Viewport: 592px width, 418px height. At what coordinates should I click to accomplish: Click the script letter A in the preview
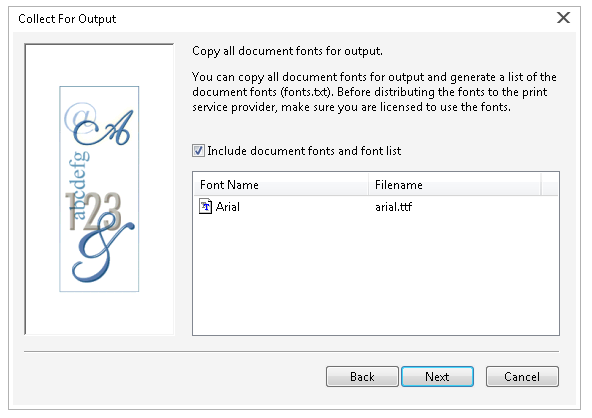click(105, 128)
